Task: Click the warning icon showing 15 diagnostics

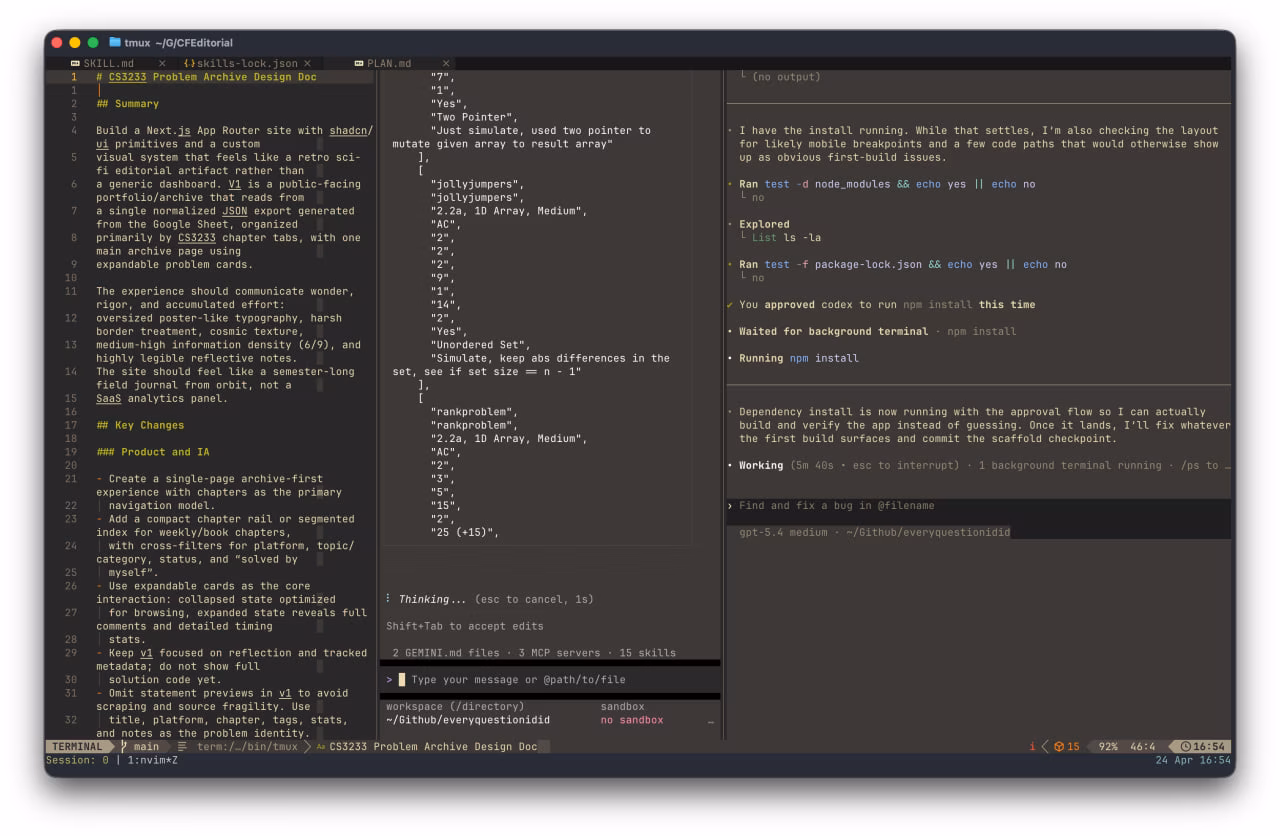Action: point(1057,746)
